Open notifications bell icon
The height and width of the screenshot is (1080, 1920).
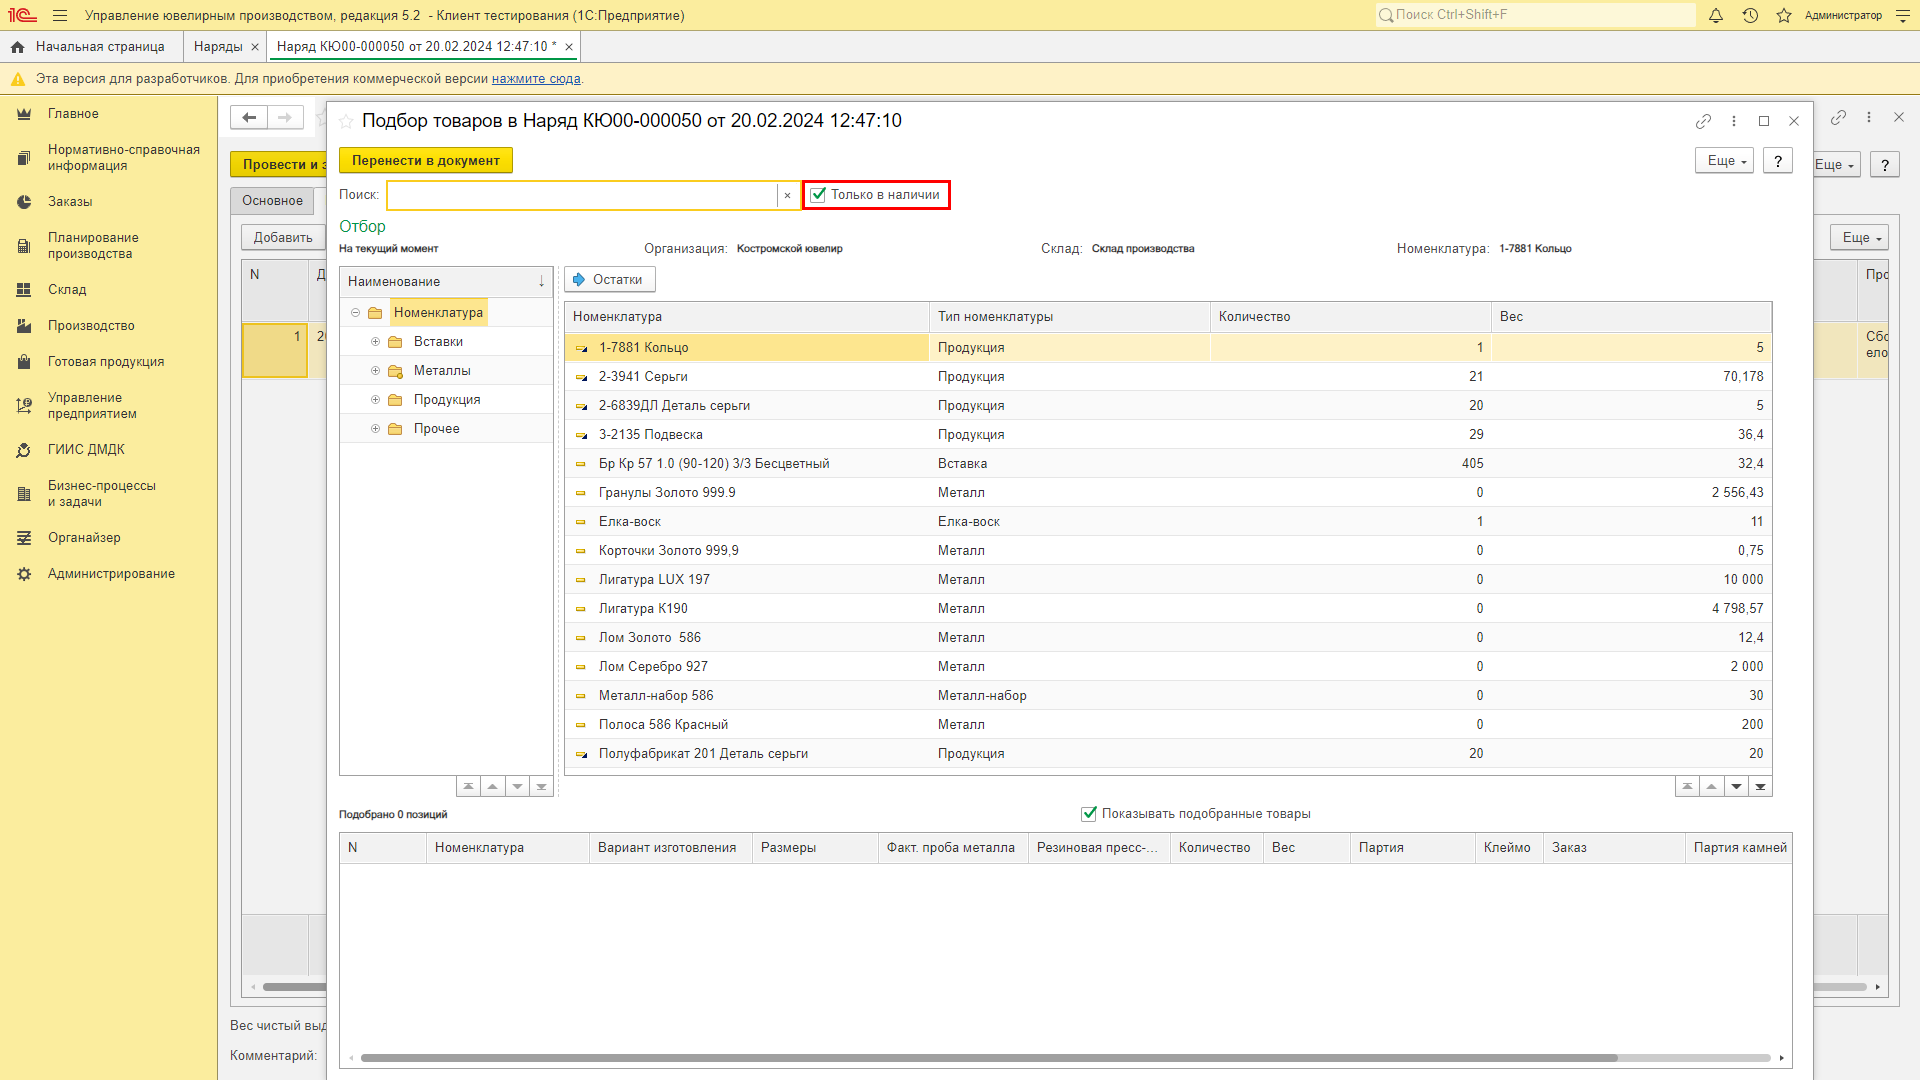[x=1716, y=15]
